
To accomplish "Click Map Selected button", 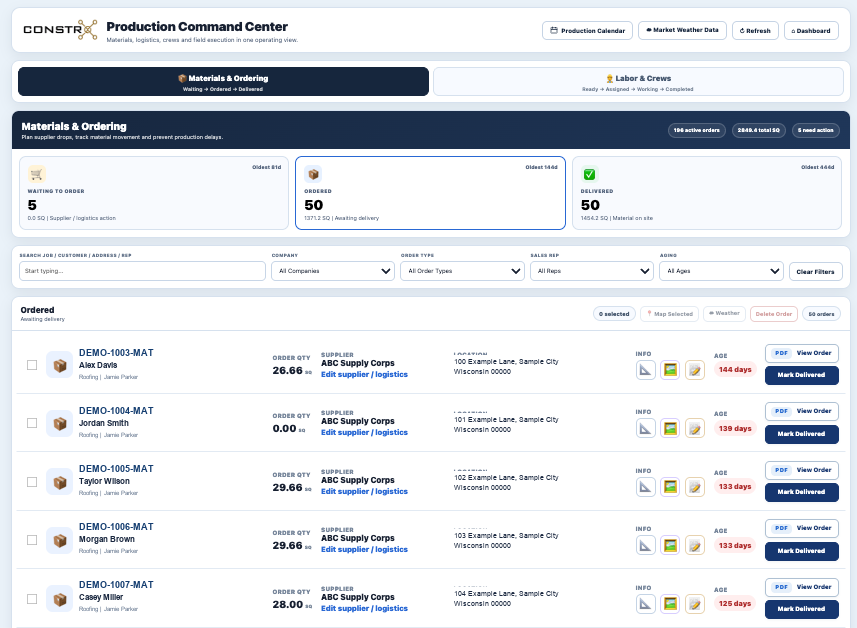I will coord(670,314).
